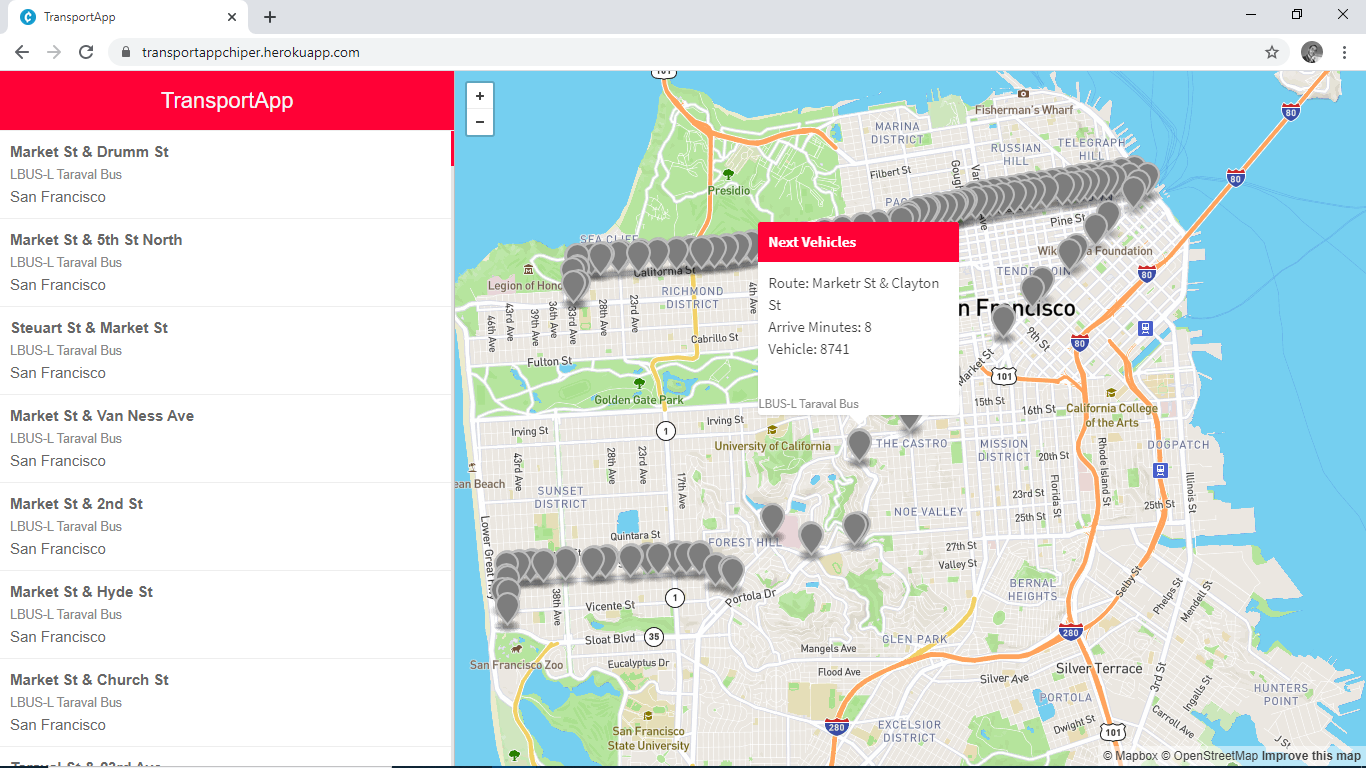The image size is (1366, 768).
Task: Select Steuart St & Market St stop
Action: coord(227,350)
